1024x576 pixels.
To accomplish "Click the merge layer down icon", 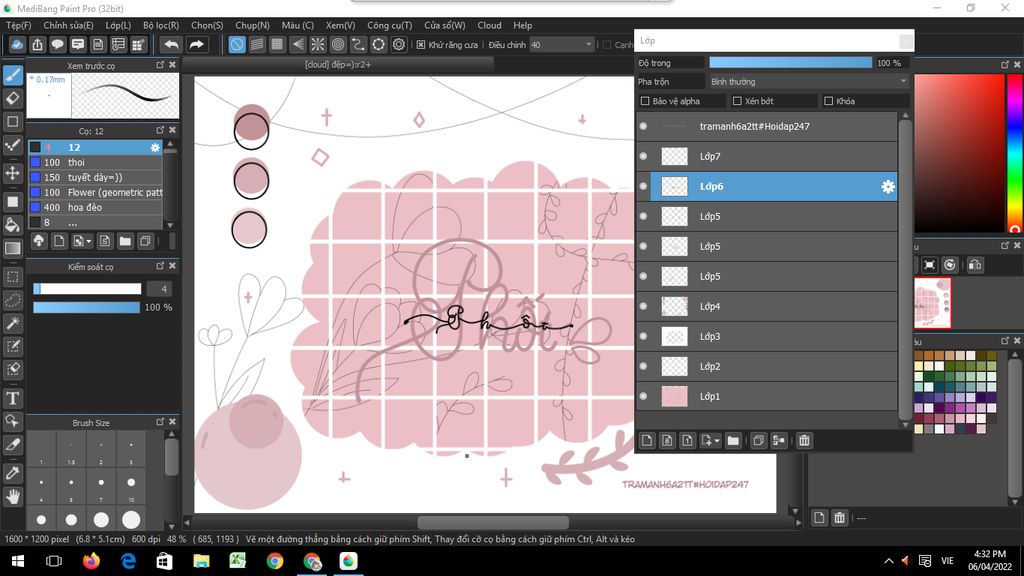I will (778, 441).
